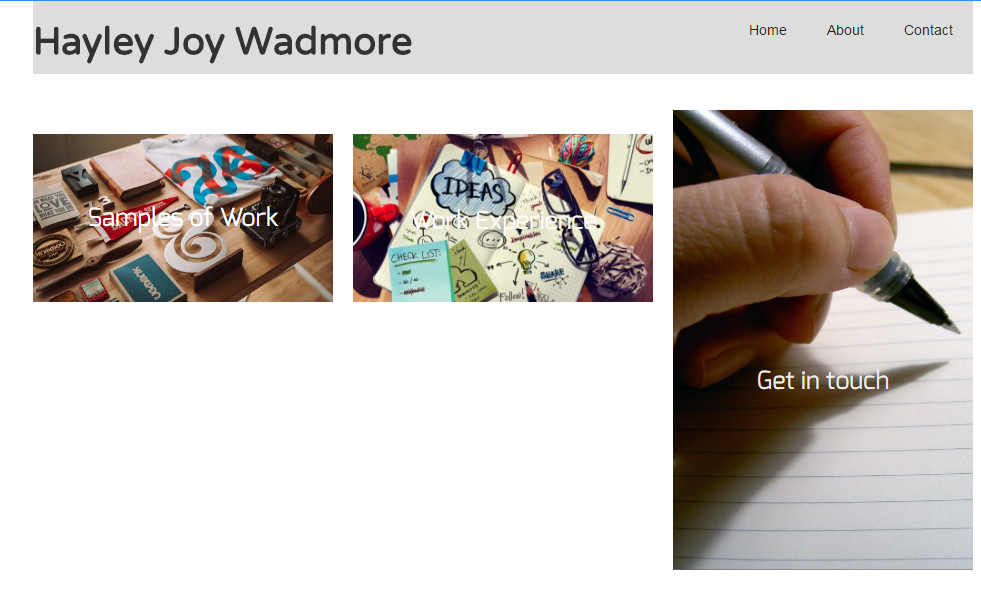Click the crumpled paper ball in notebook image
Screen dimensions: 981x615
point(616,270)
